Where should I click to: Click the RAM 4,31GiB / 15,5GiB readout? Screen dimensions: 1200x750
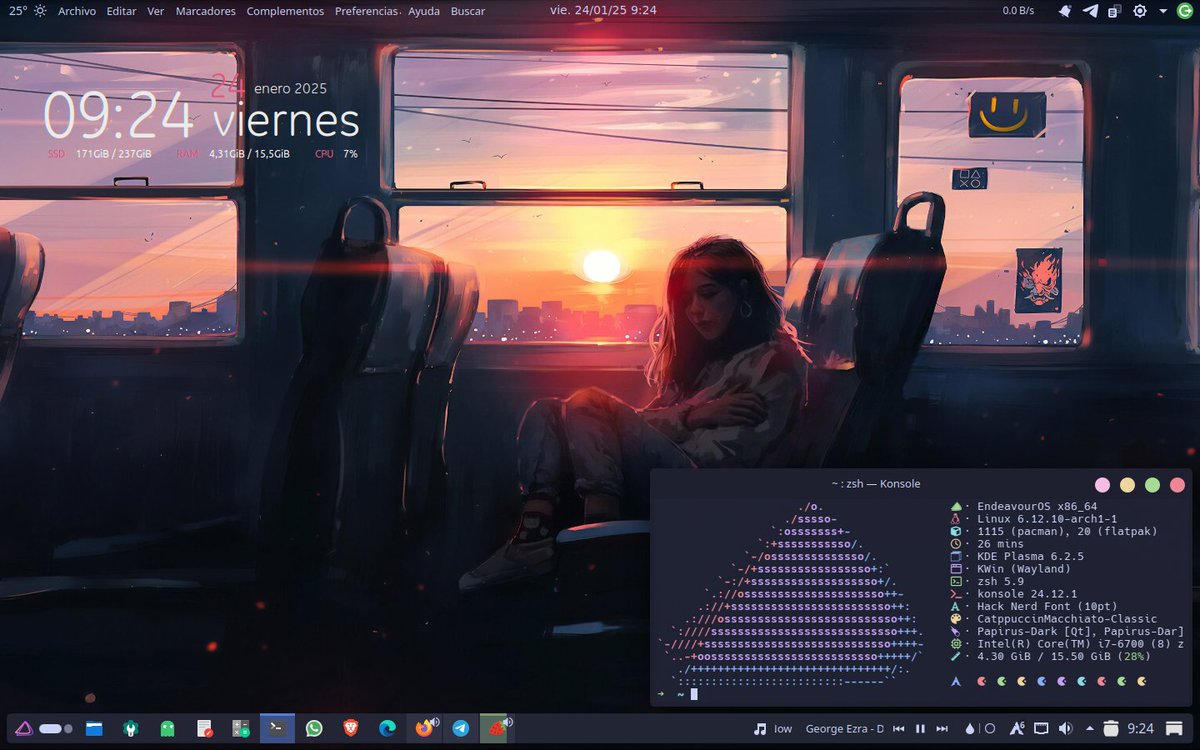[233, 154]
